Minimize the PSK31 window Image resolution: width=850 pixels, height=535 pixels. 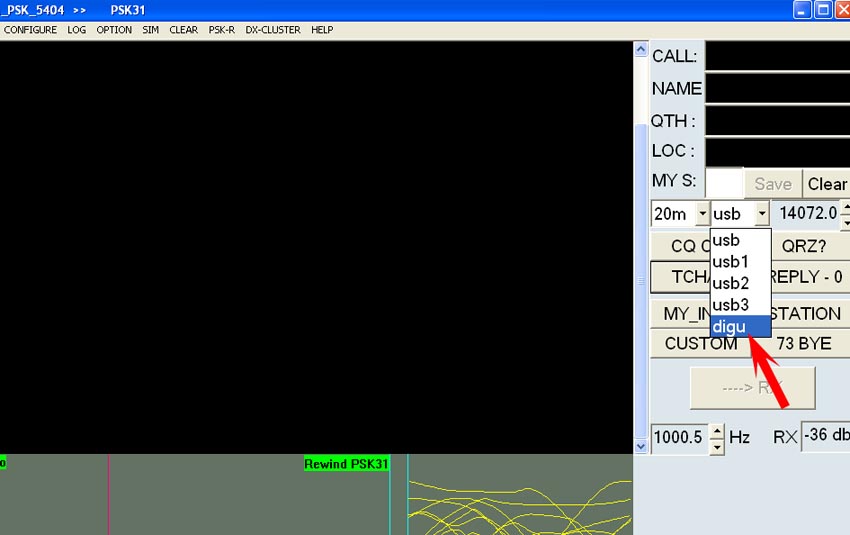(802, 10)
